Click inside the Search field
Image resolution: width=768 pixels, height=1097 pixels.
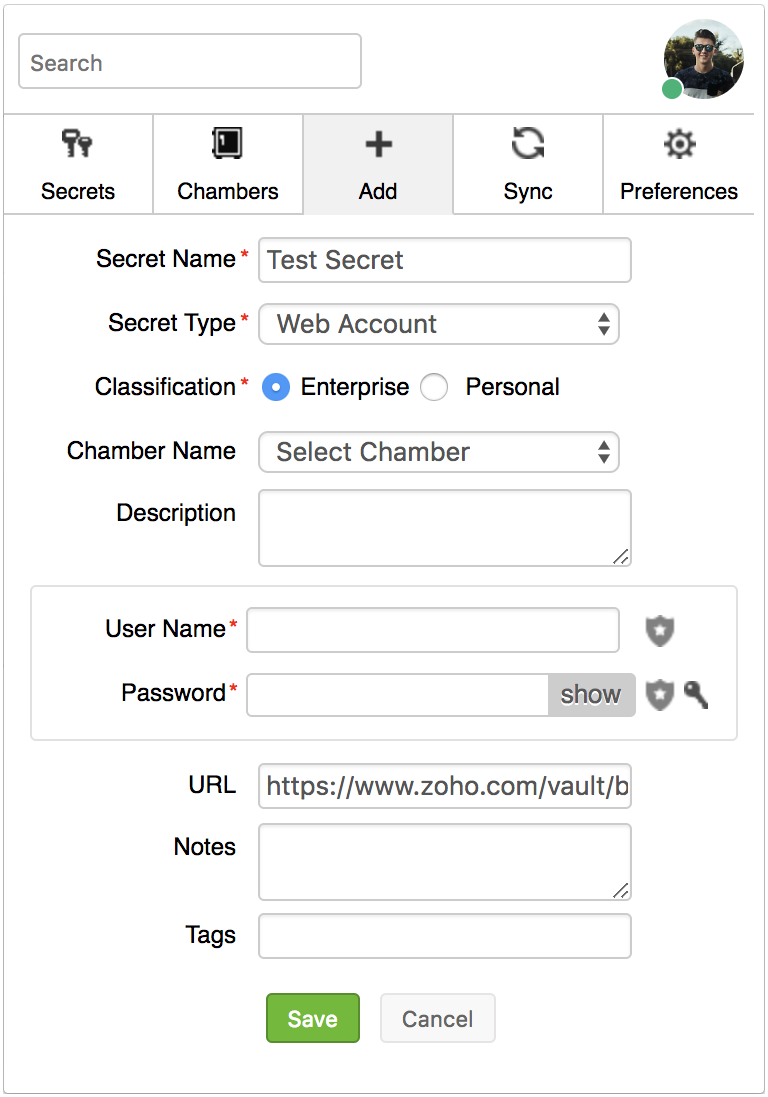pos(189,62)
